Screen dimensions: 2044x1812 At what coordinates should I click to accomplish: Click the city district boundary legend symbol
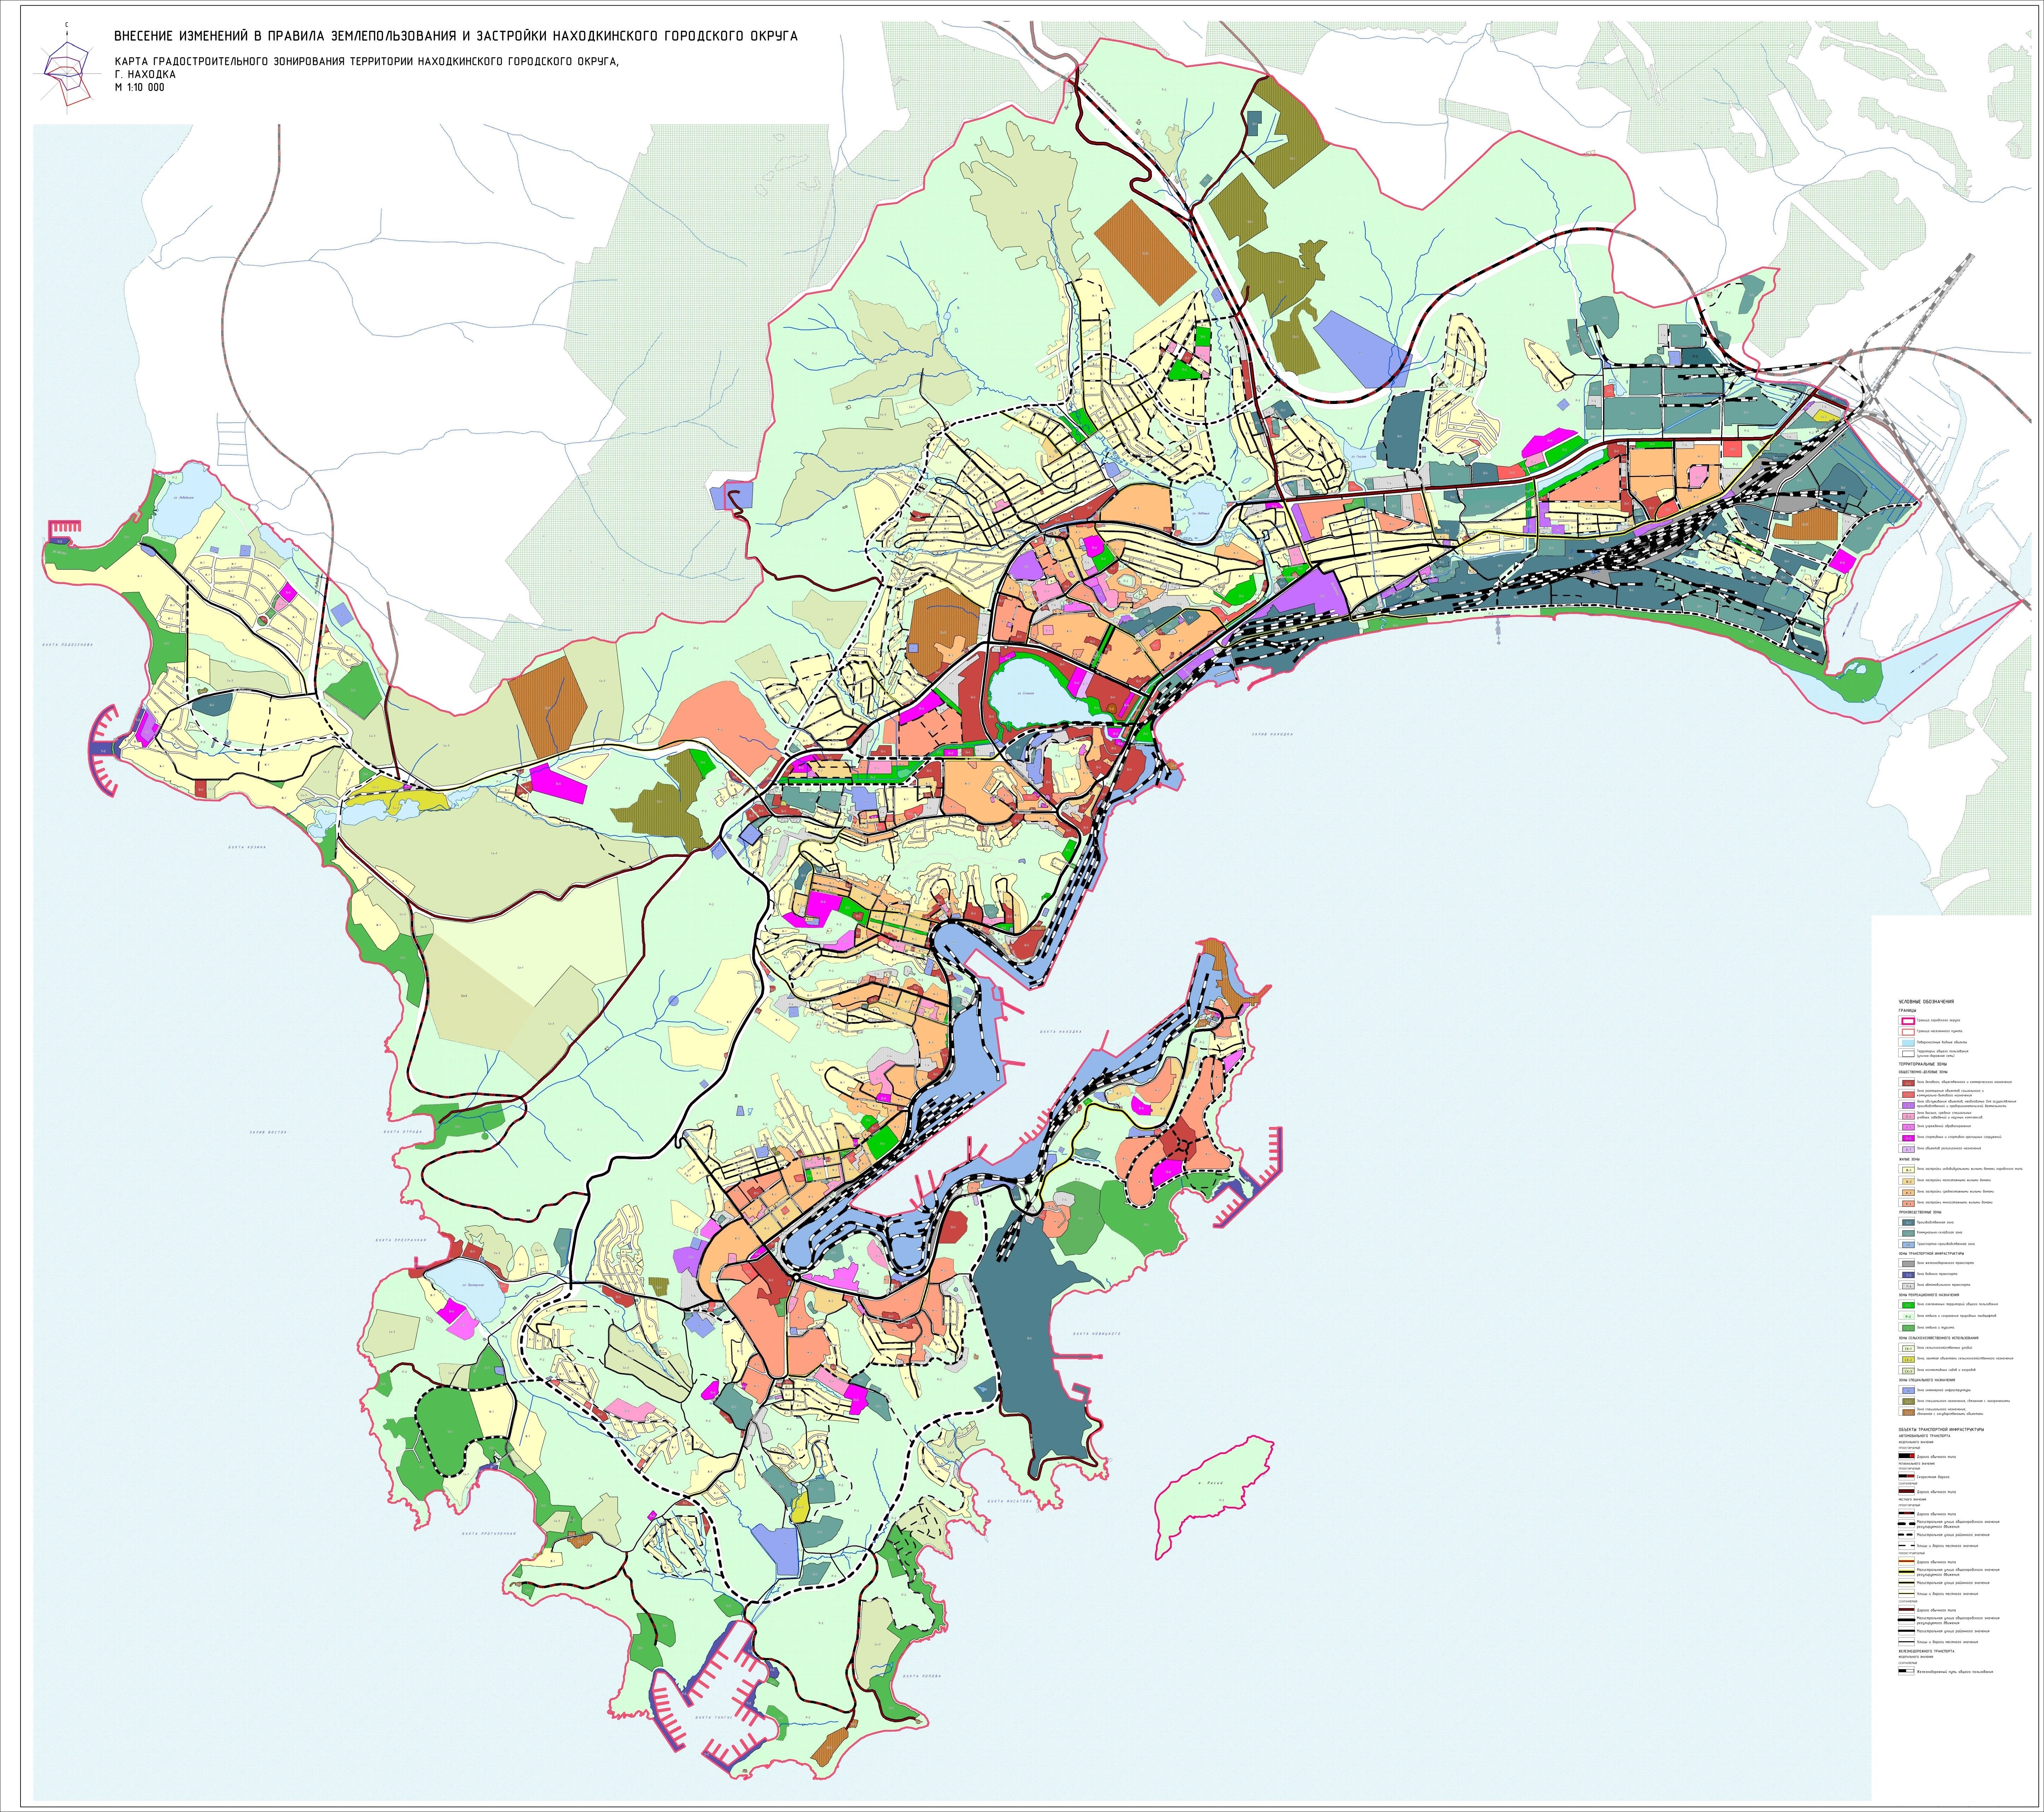(x=1908, y=1021)
